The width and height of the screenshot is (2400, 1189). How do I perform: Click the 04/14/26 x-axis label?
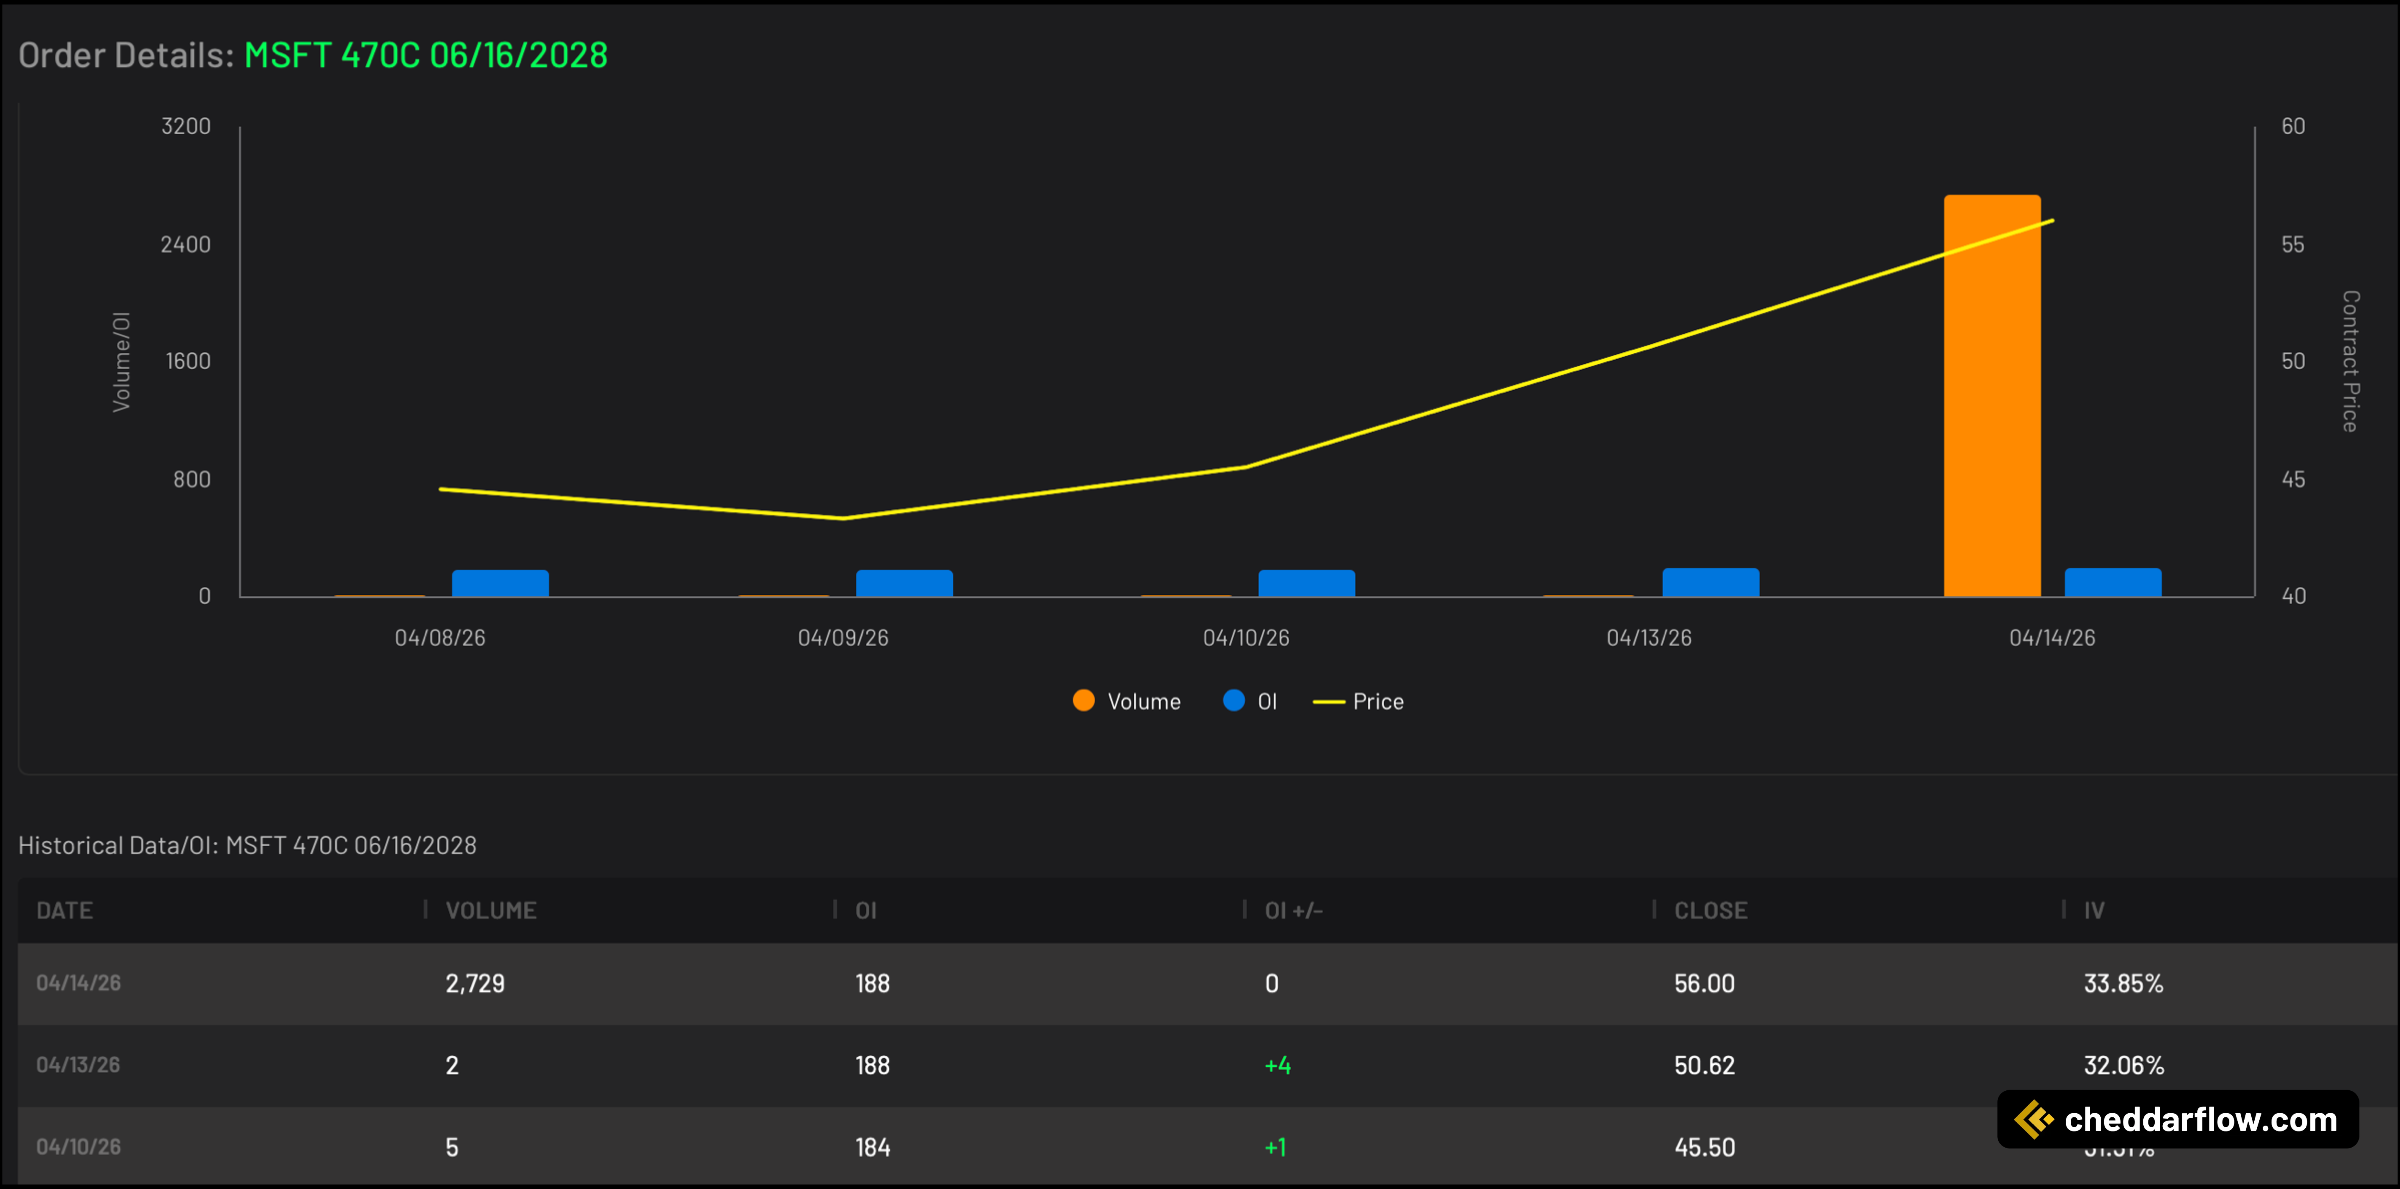2052,638
